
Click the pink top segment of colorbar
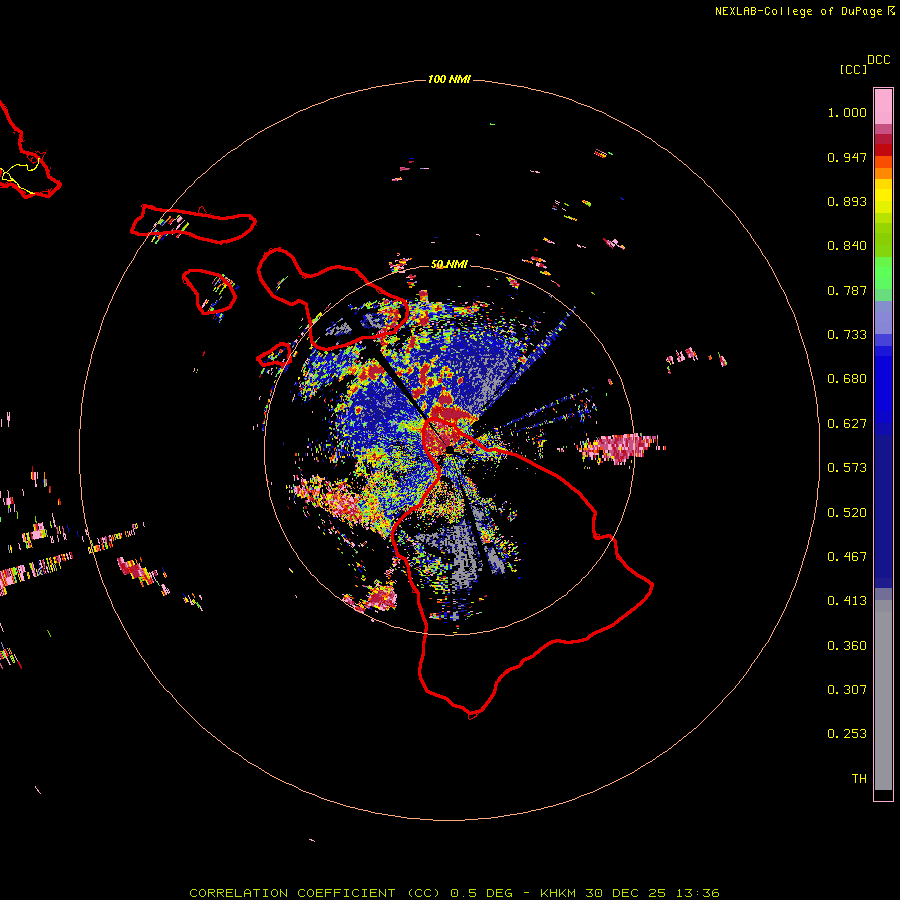click(883, 107)
